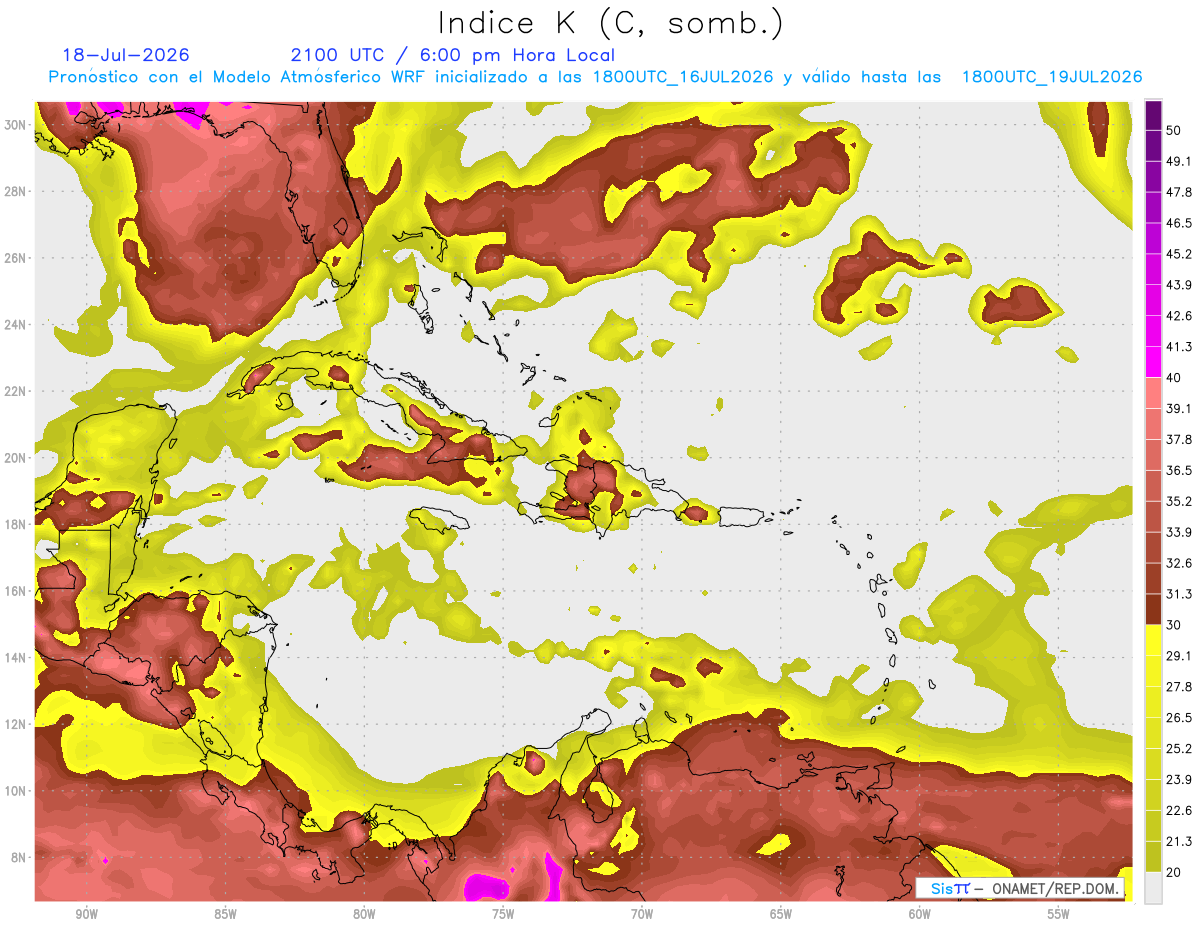Click the '24N' latitude label
The image size is (1200, 927).
click(x=16, y=324)
